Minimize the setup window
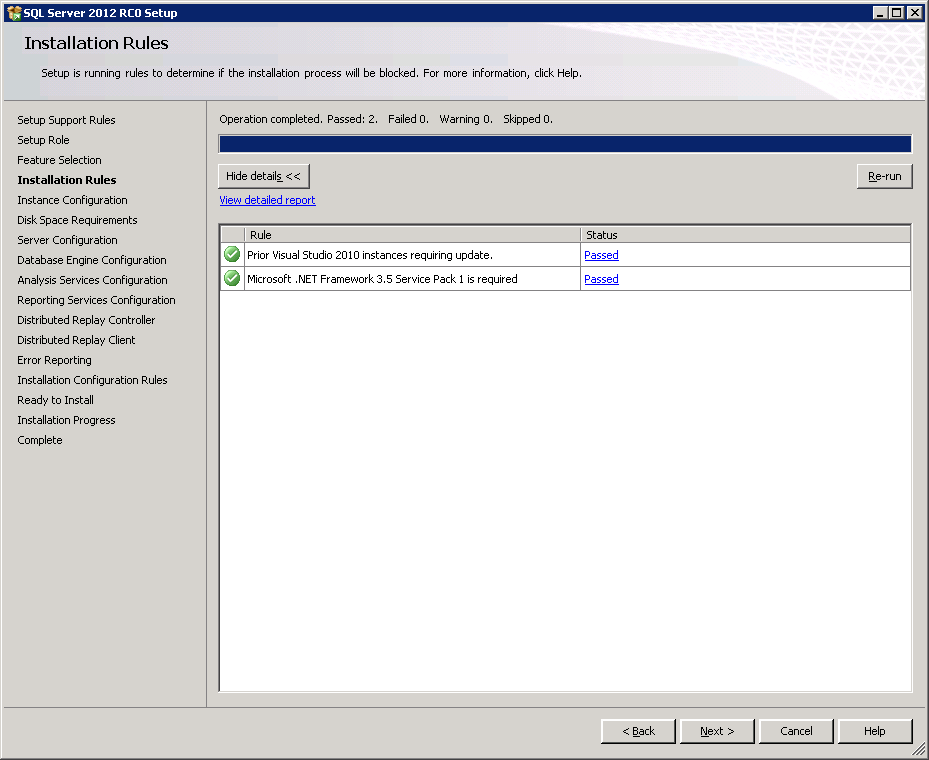Screen dimensions: 929x760 point(880,13)
